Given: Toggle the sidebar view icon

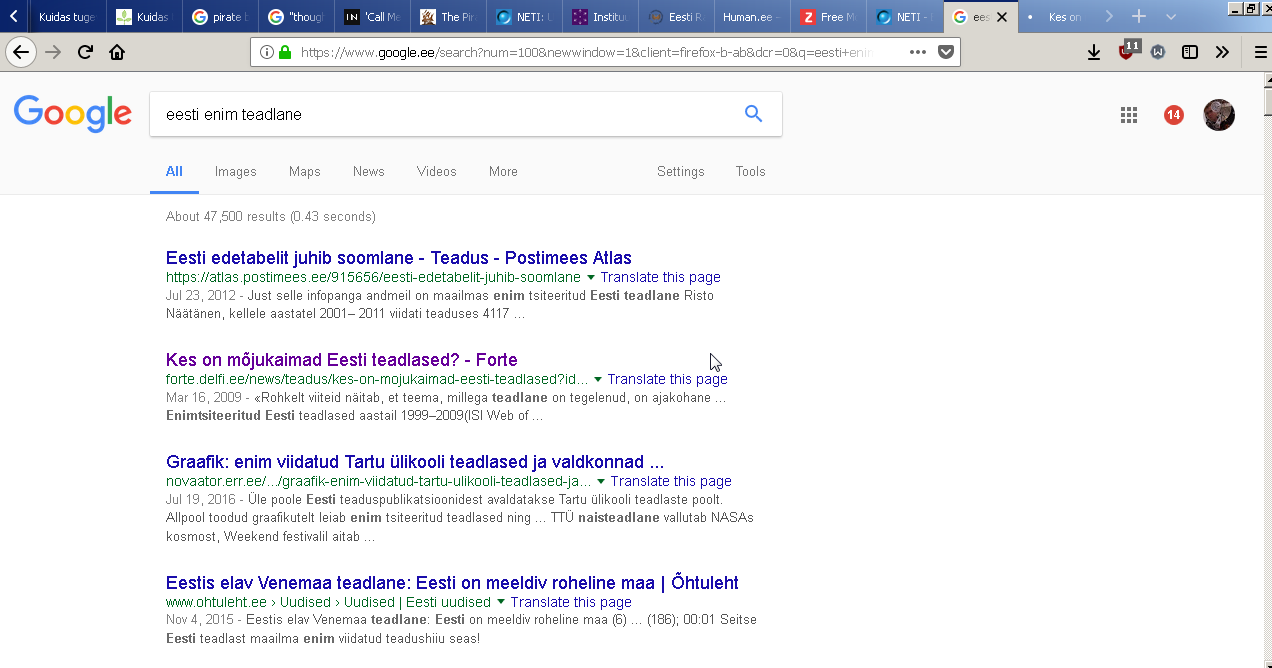Looking at the screenshot, I should point(1190,52).
